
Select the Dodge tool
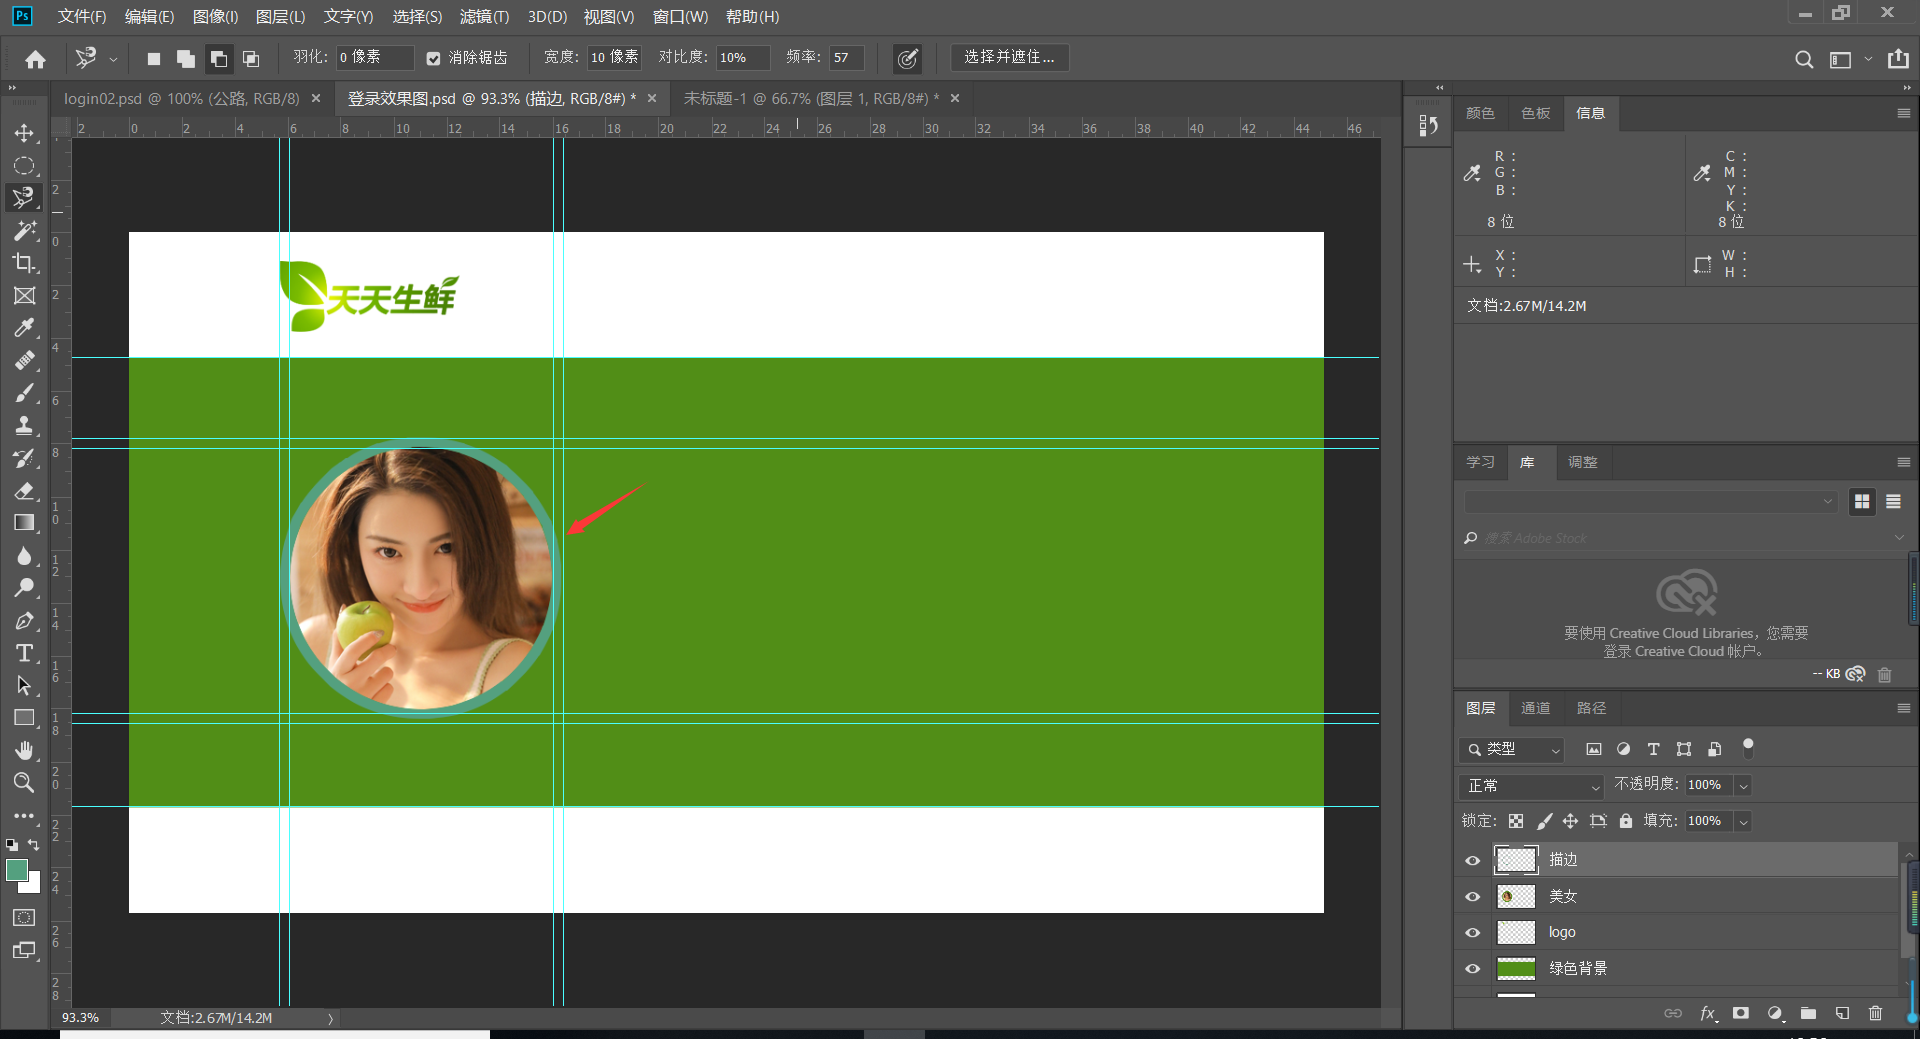tap(24, 587)
